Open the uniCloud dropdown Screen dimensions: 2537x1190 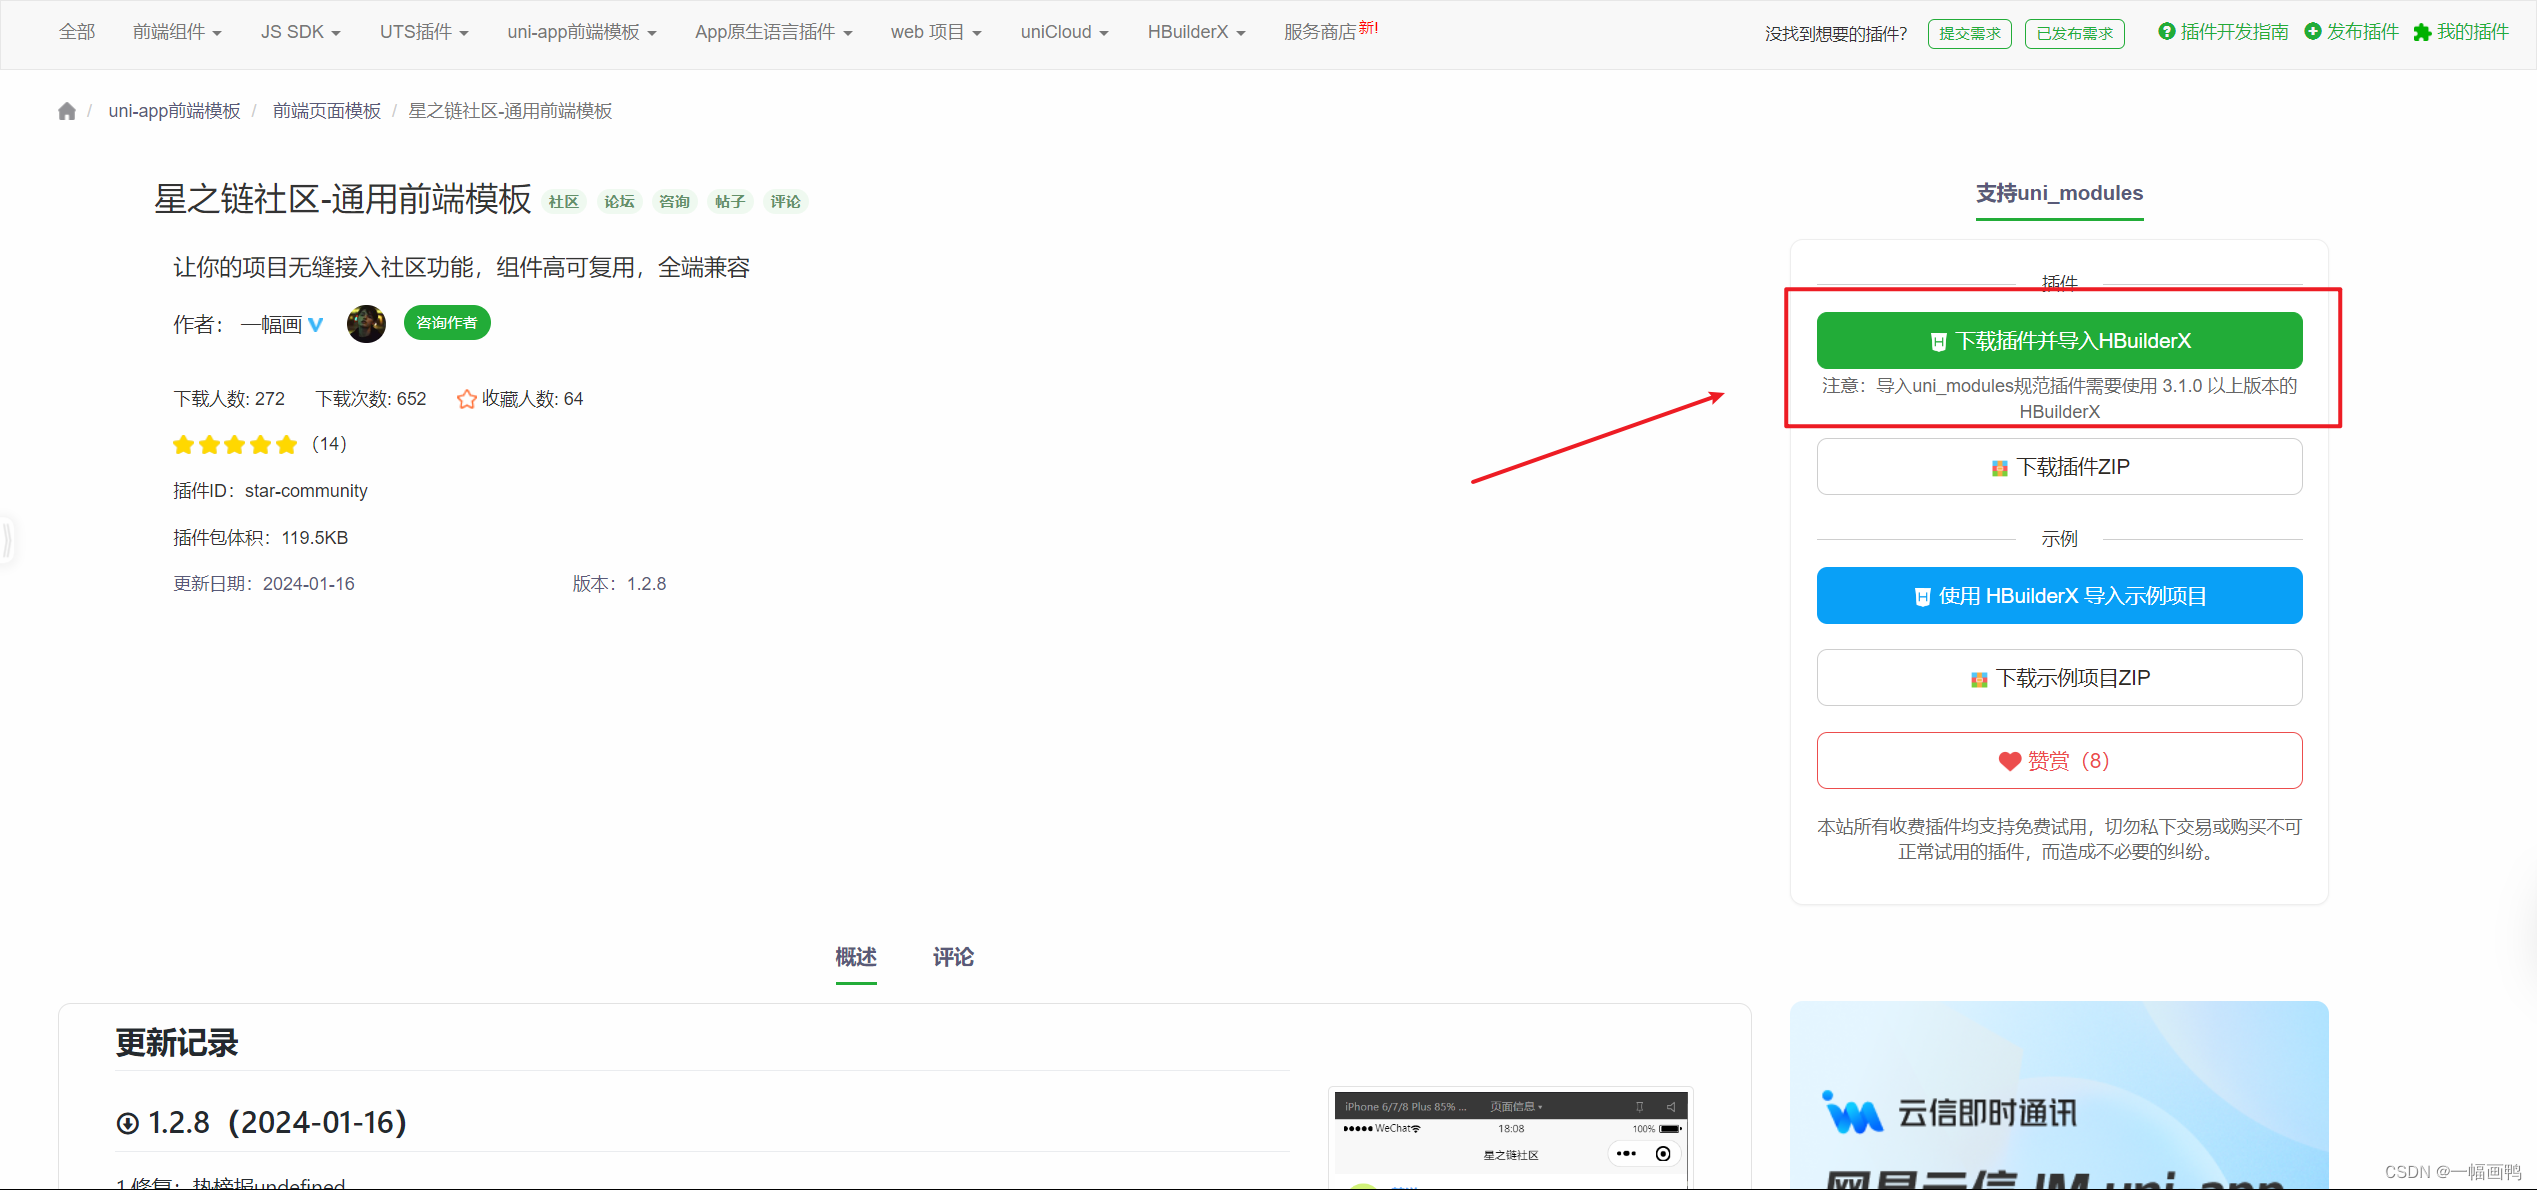pos(1065,32)
